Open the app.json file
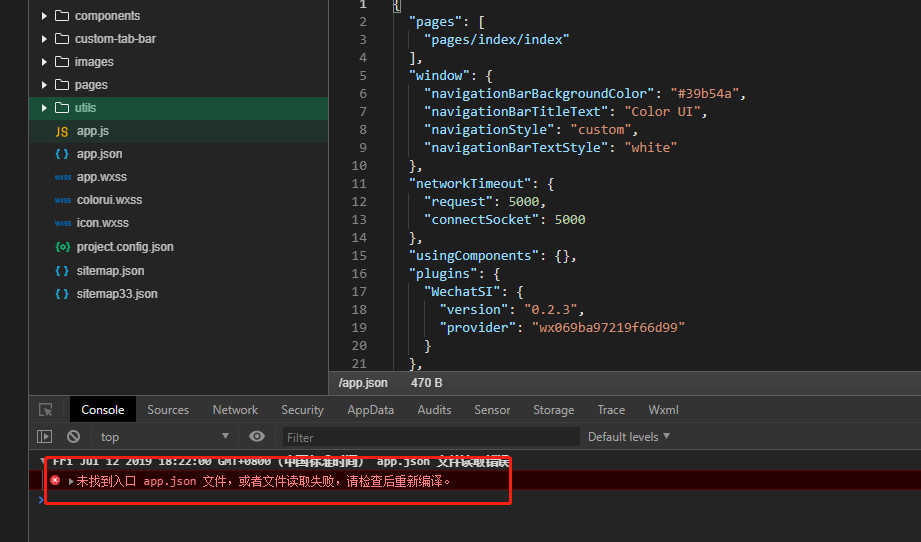 (x=99, y=154)
